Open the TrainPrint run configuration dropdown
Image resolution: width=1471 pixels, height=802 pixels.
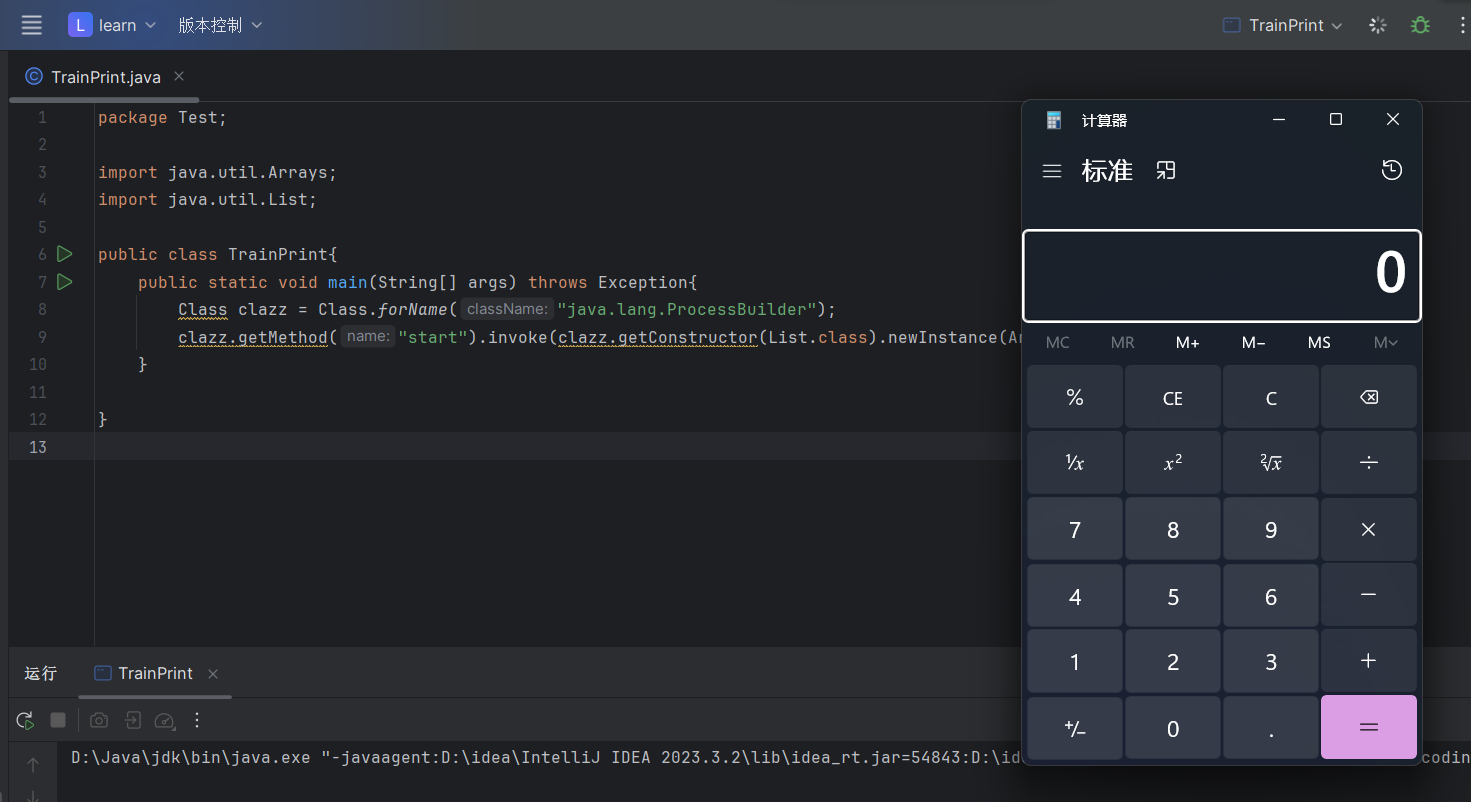[1284, 25]
